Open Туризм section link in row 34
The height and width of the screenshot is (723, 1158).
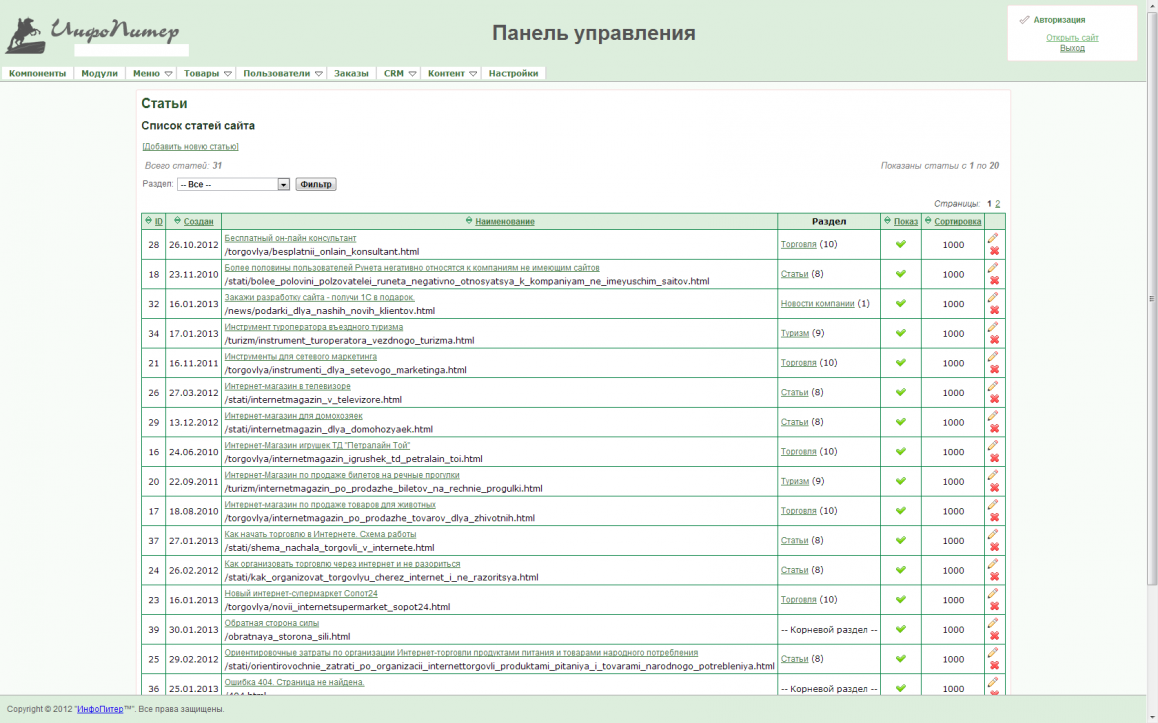795,333
